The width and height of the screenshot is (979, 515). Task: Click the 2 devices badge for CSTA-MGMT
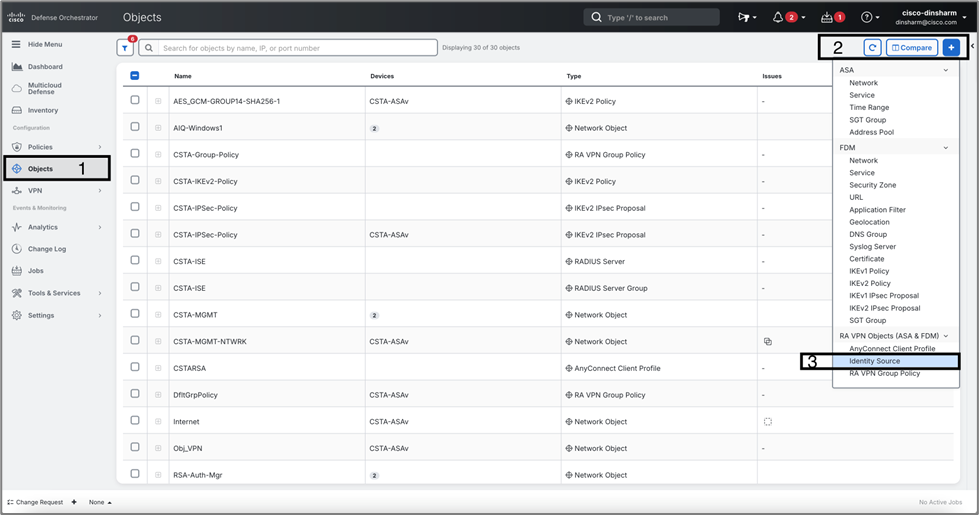[374, 315]
